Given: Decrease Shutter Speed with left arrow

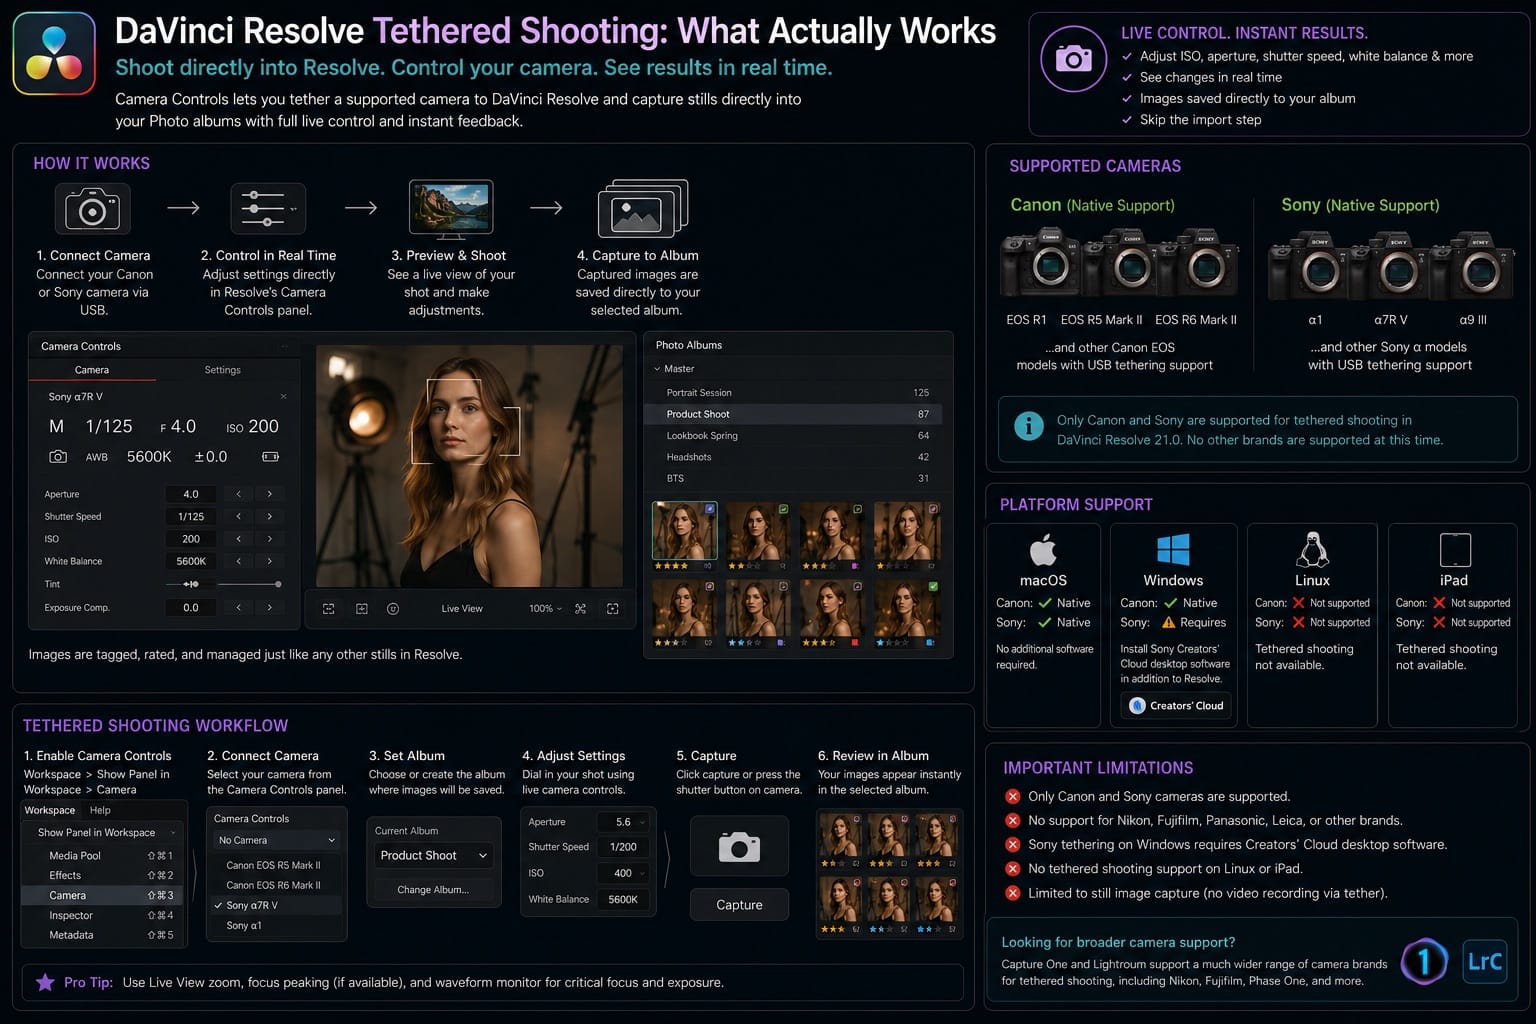Looking at the screenshot, I should tap(238, 517).
